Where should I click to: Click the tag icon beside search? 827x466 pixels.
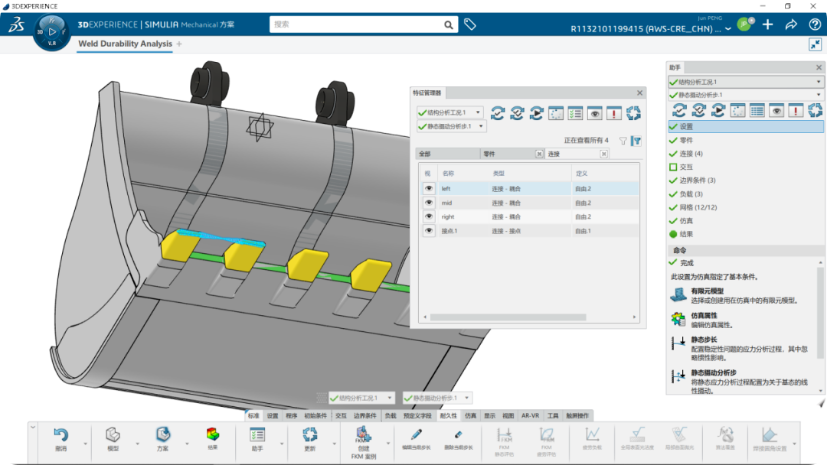tap(470, 24)
